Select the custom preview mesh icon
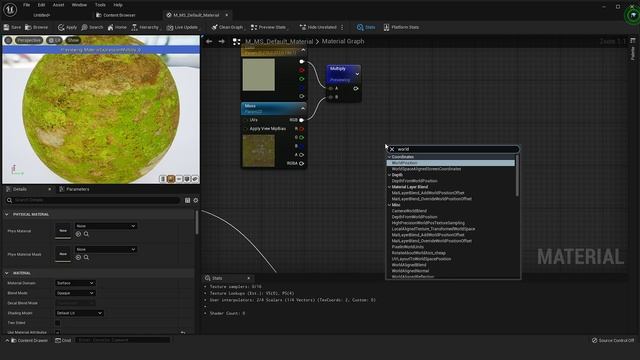This screenshot has height=360, width=640. pyautogui.click(x=195, y=179)
